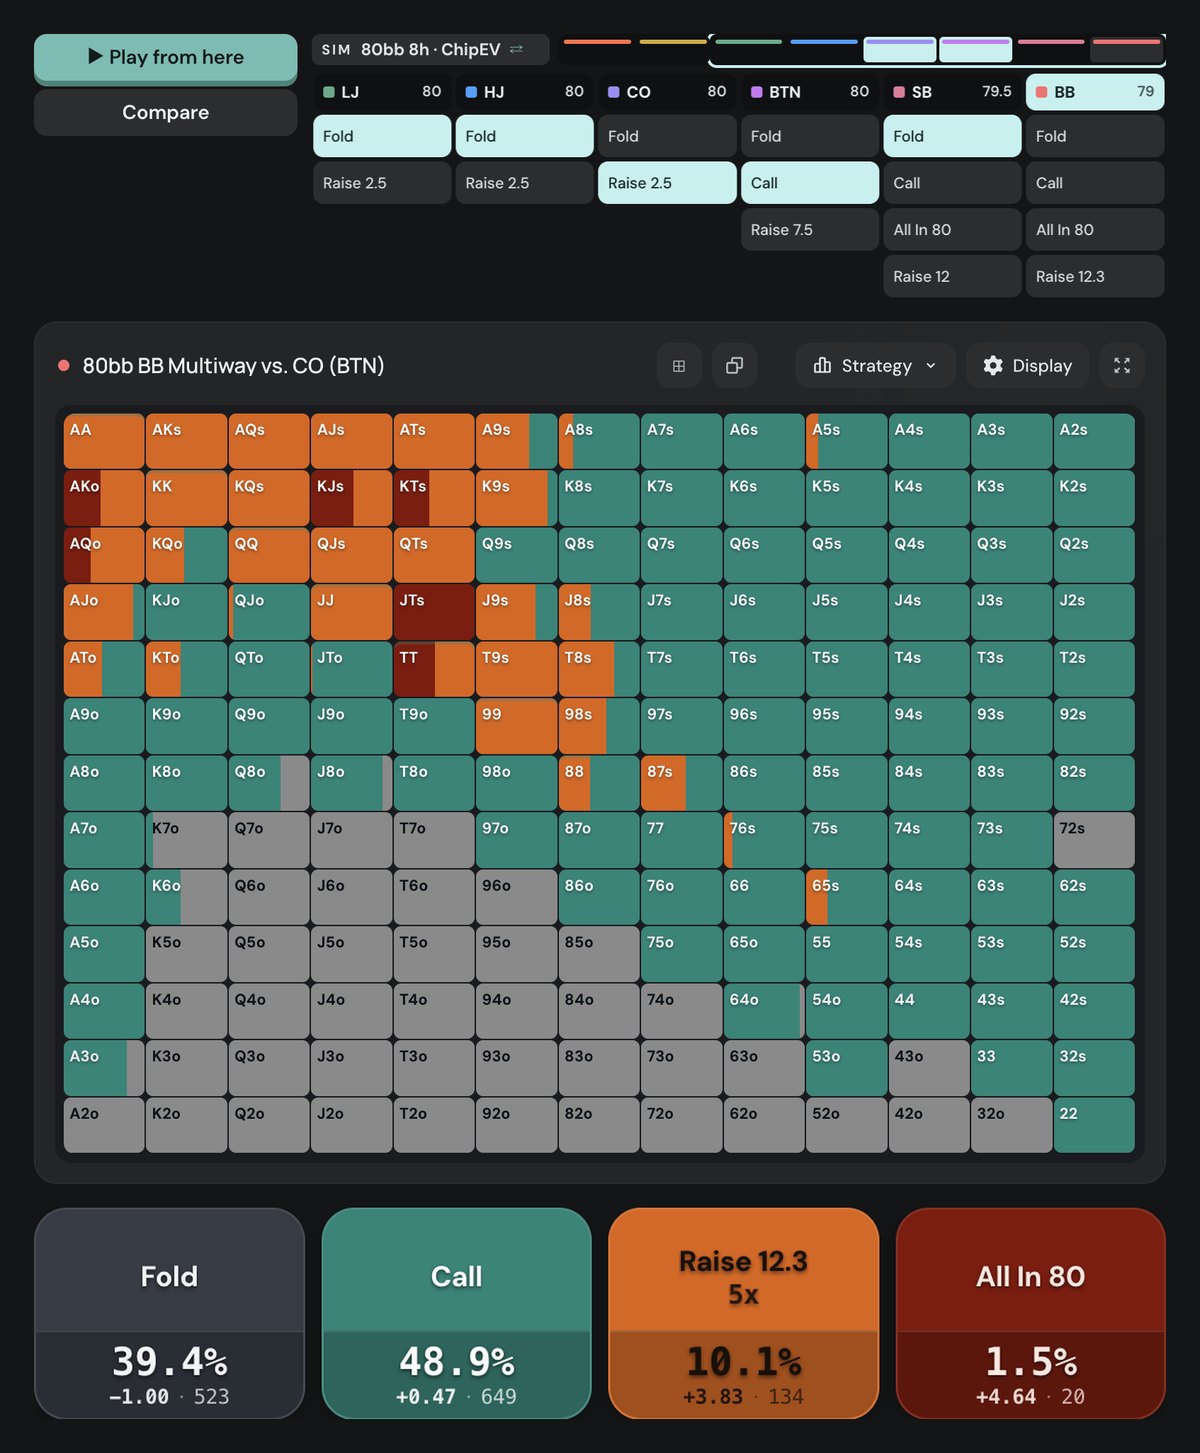Click the AA hand cell

point(104,441)
